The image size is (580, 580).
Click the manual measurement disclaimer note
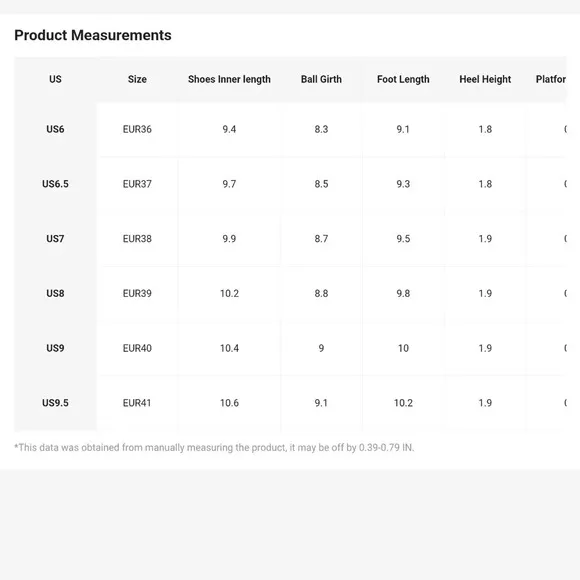[214, 448]
